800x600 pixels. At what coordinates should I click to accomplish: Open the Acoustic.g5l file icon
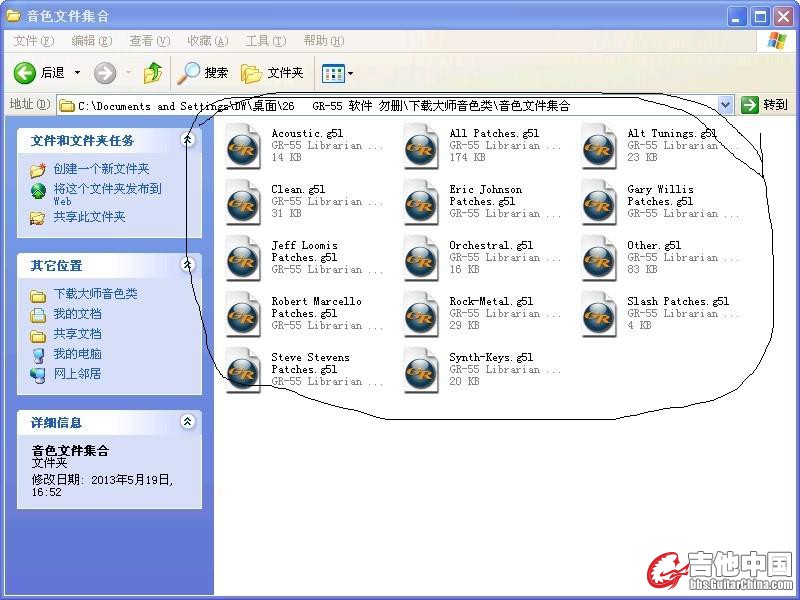click(243, 146)
